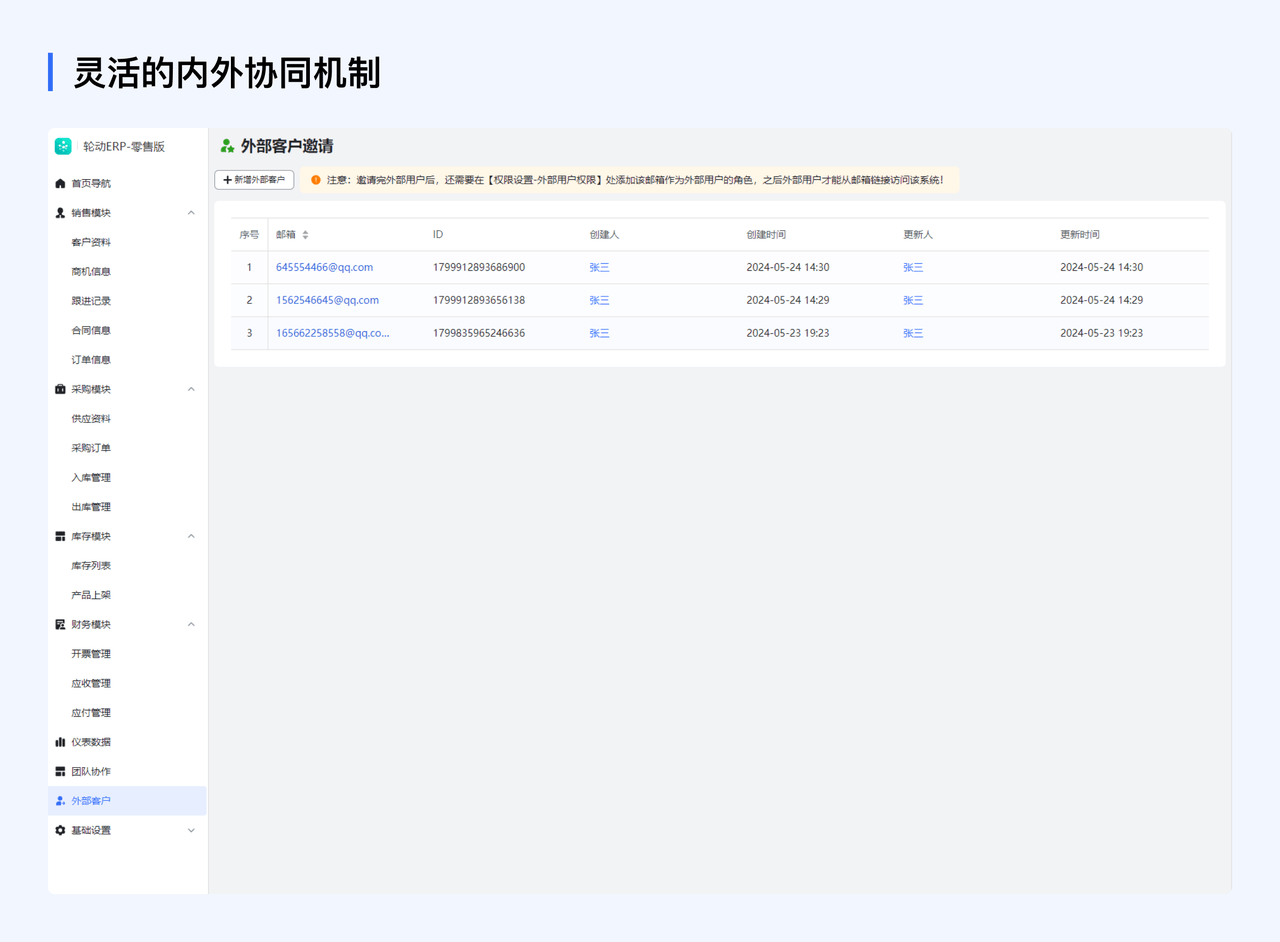
Task: Click the 轮动ERP app logo icon
Action: click(x=63, y=146)
